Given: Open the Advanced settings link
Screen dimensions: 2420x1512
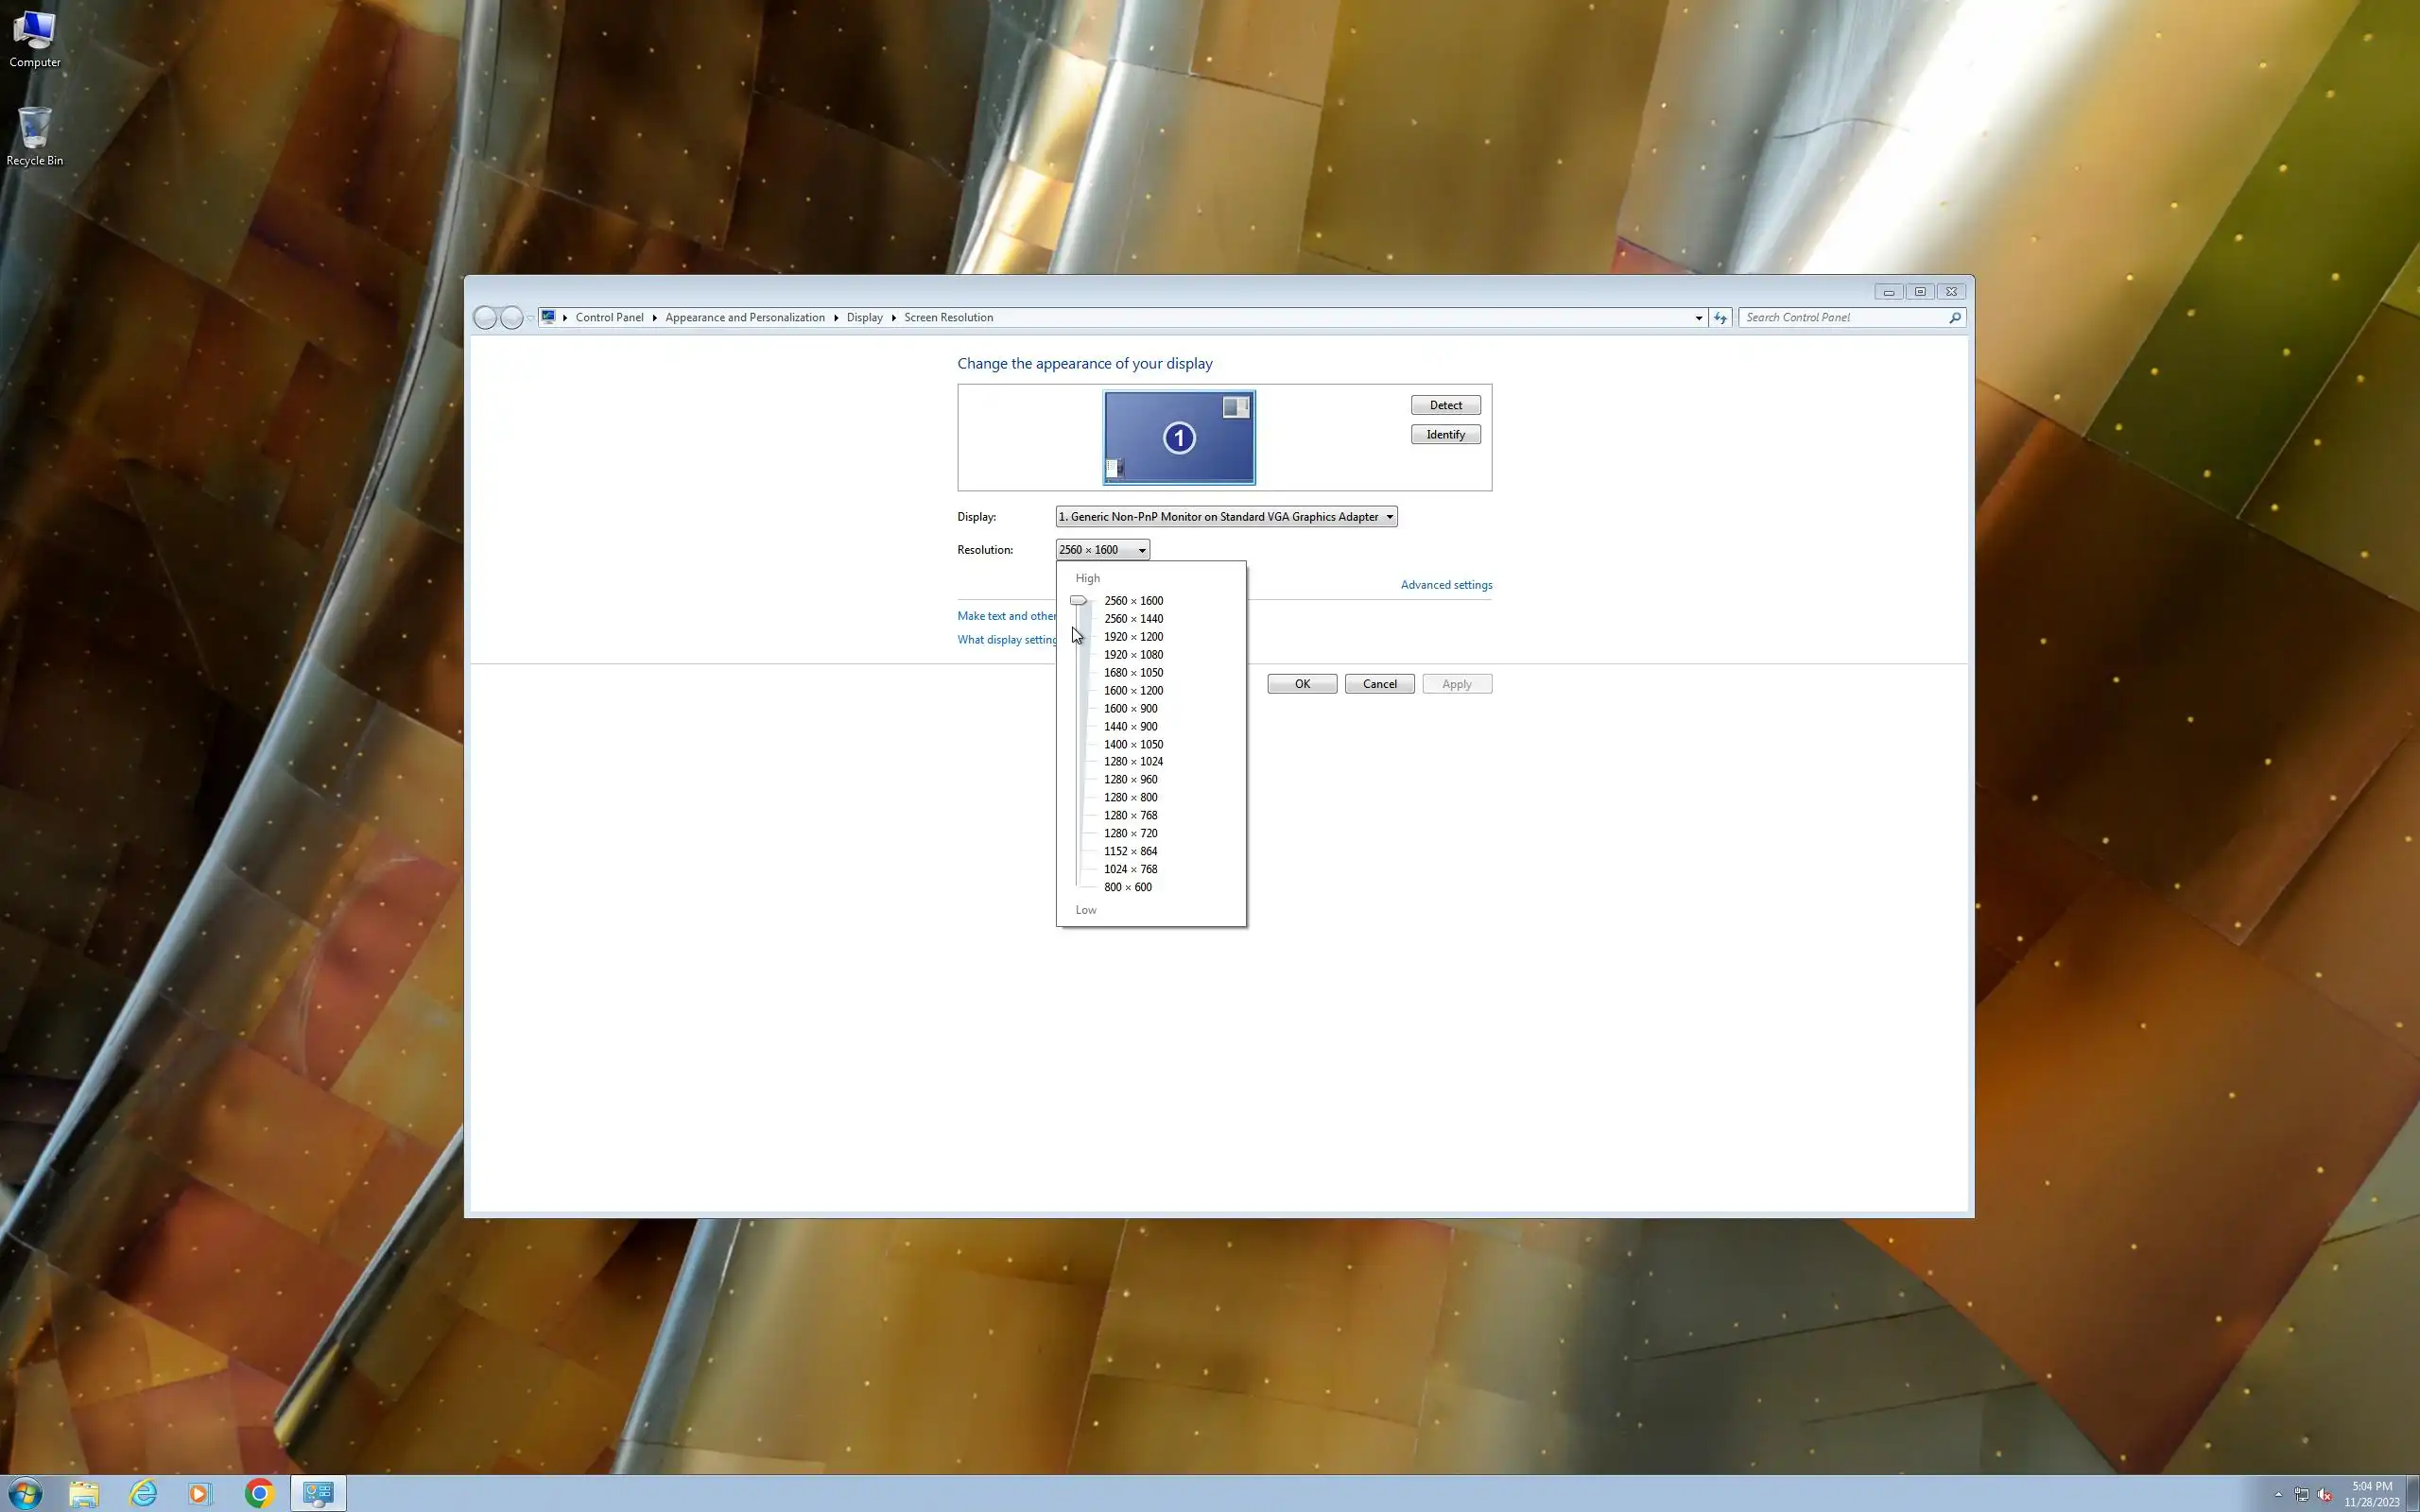Looking at the screenshot, I should (x=1445, y=585).
